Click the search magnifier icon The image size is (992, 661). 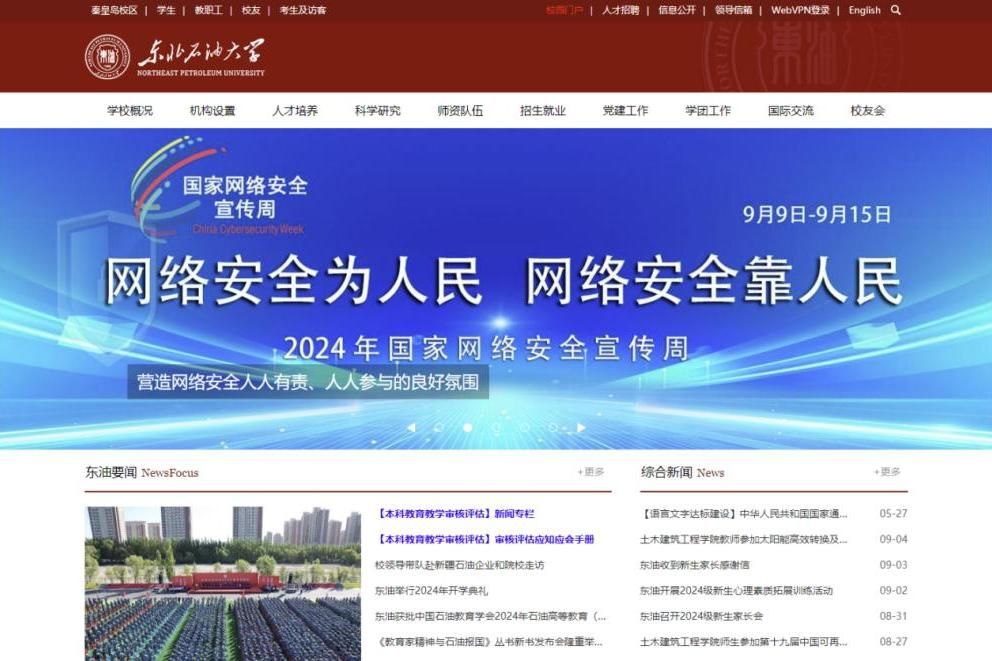pyautogui.click(x=895, y=10)
